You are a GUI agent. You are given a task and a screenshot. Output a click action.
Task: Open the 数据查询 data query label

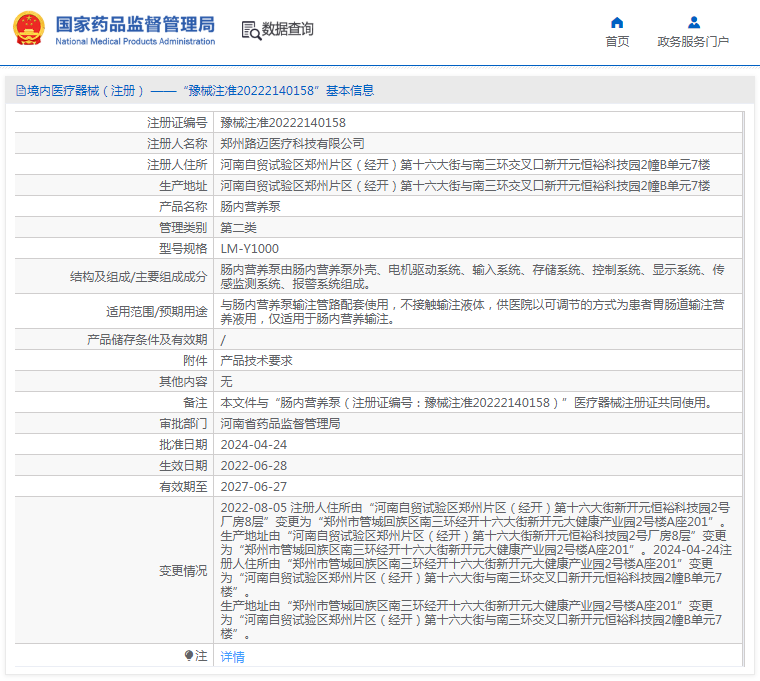(x=287, y=29)
